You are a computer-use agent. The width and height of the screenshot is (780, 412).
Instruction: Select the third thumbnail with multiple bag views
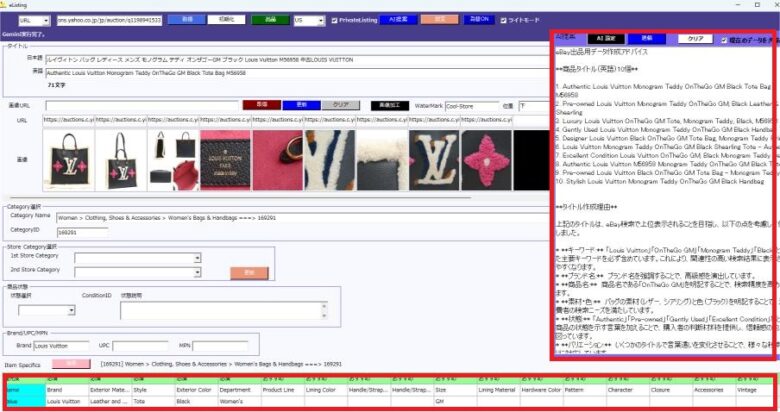point(173,160)
